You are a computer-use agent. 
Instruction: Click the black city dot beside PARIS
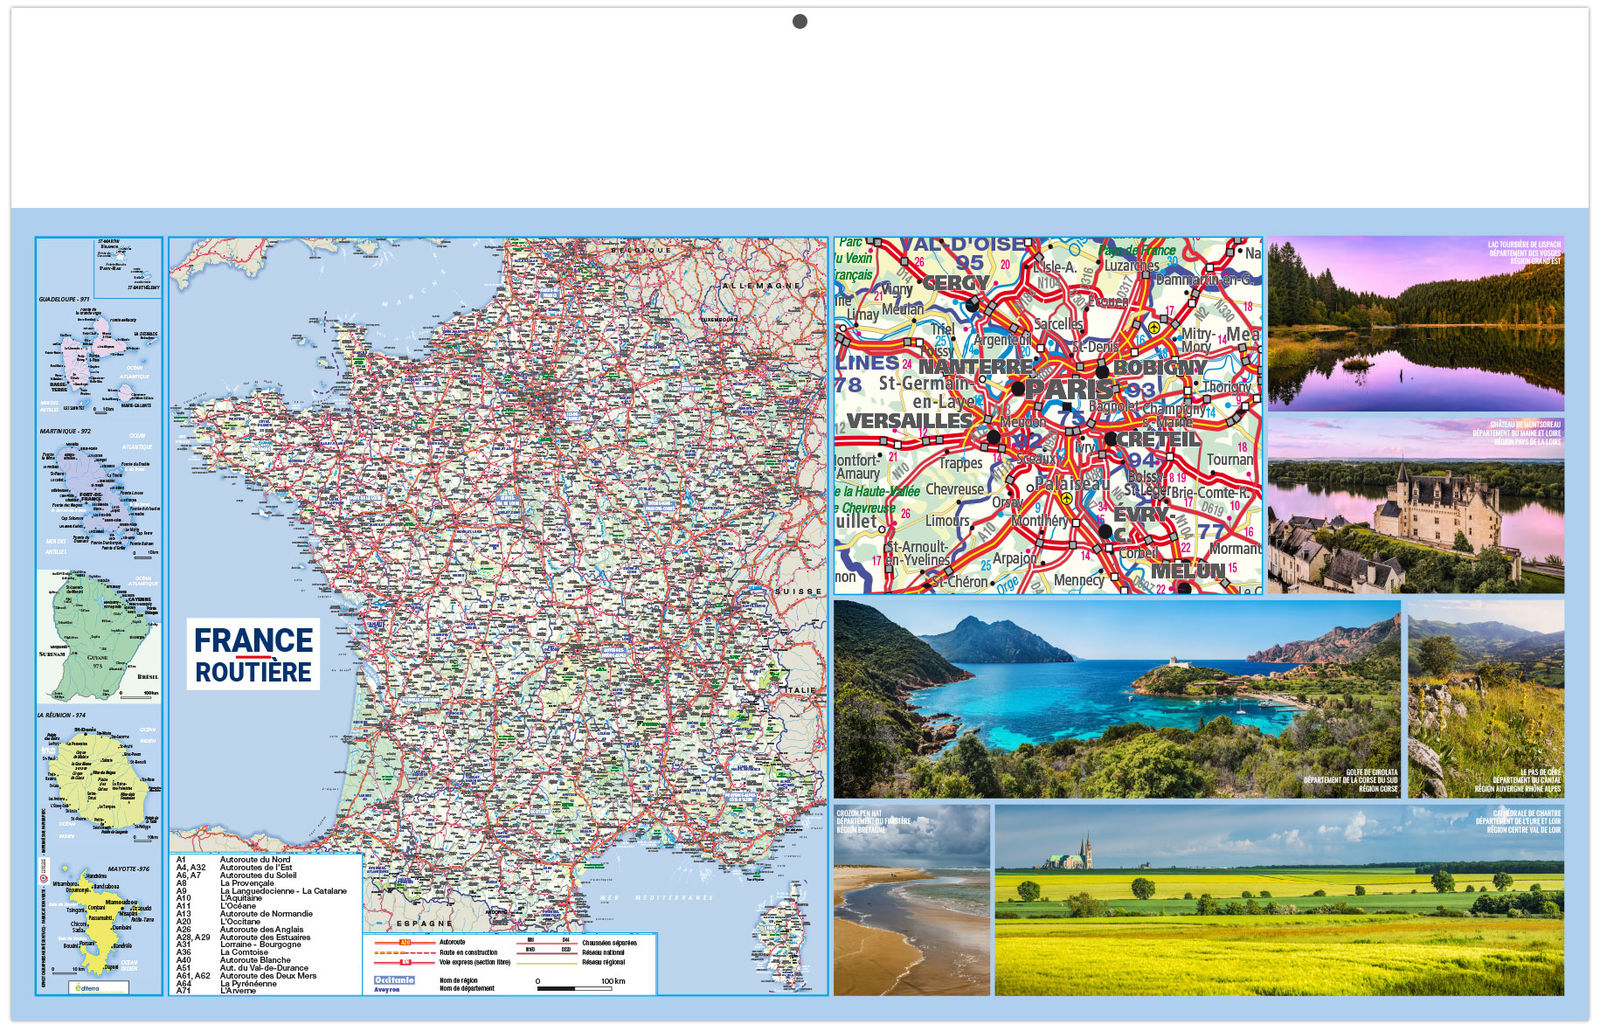tap(1017, 389)
